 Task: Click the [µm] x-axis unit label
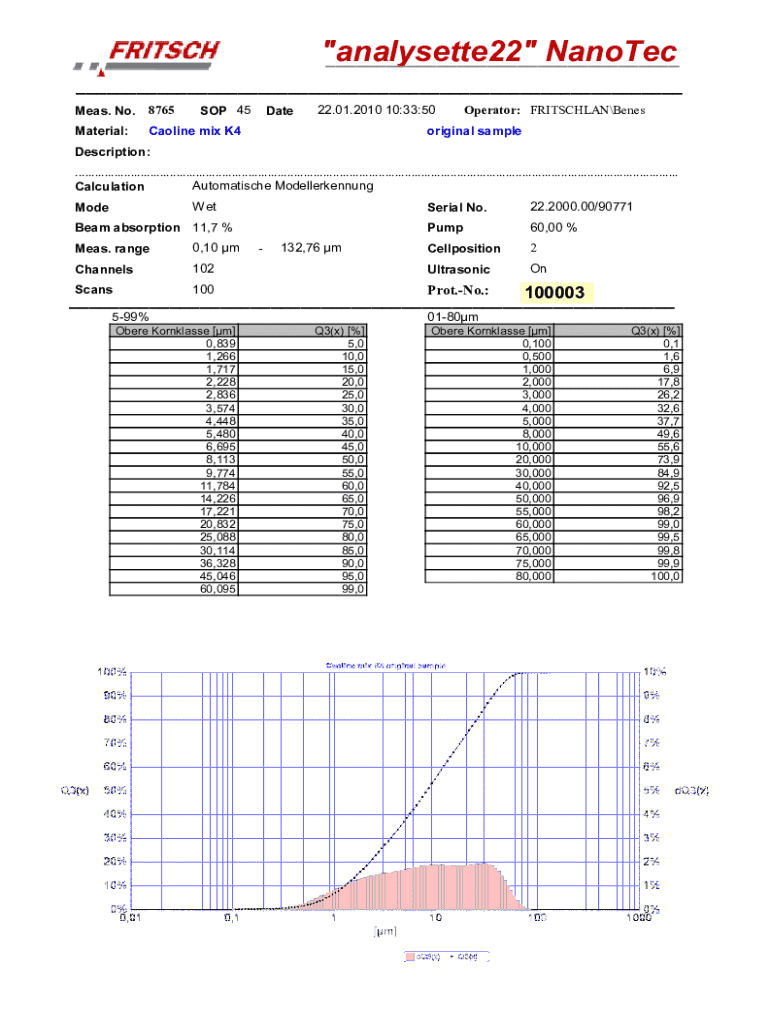pos(385,931)
